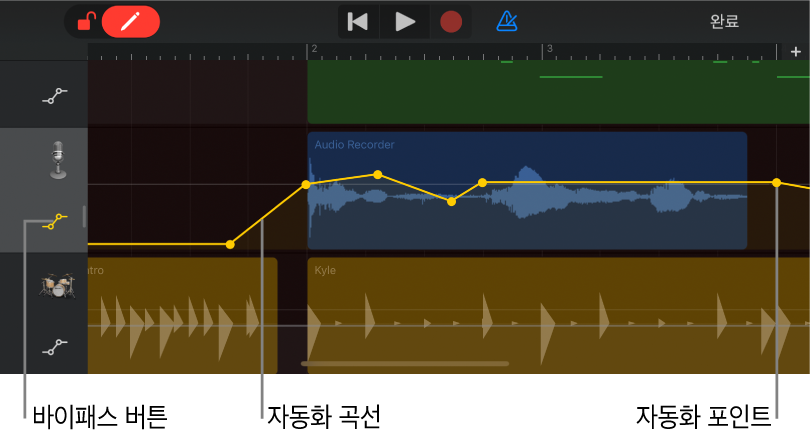
Task: Tap the 완료 button
Action: pos(724,21)
